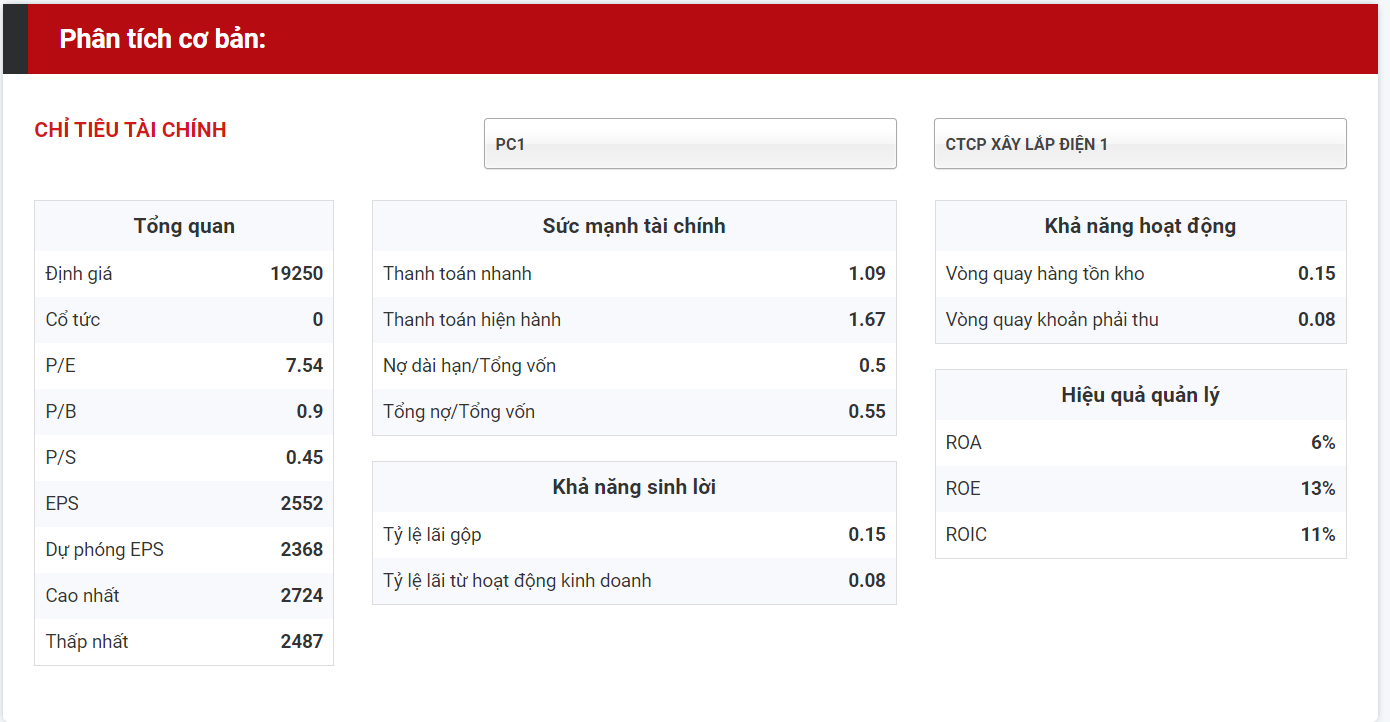Select the Nợ dài hạn/Tổng vốn value 0.5
Screen dimensions: 1390x722
pyautogui.click(x=872, y=366)
